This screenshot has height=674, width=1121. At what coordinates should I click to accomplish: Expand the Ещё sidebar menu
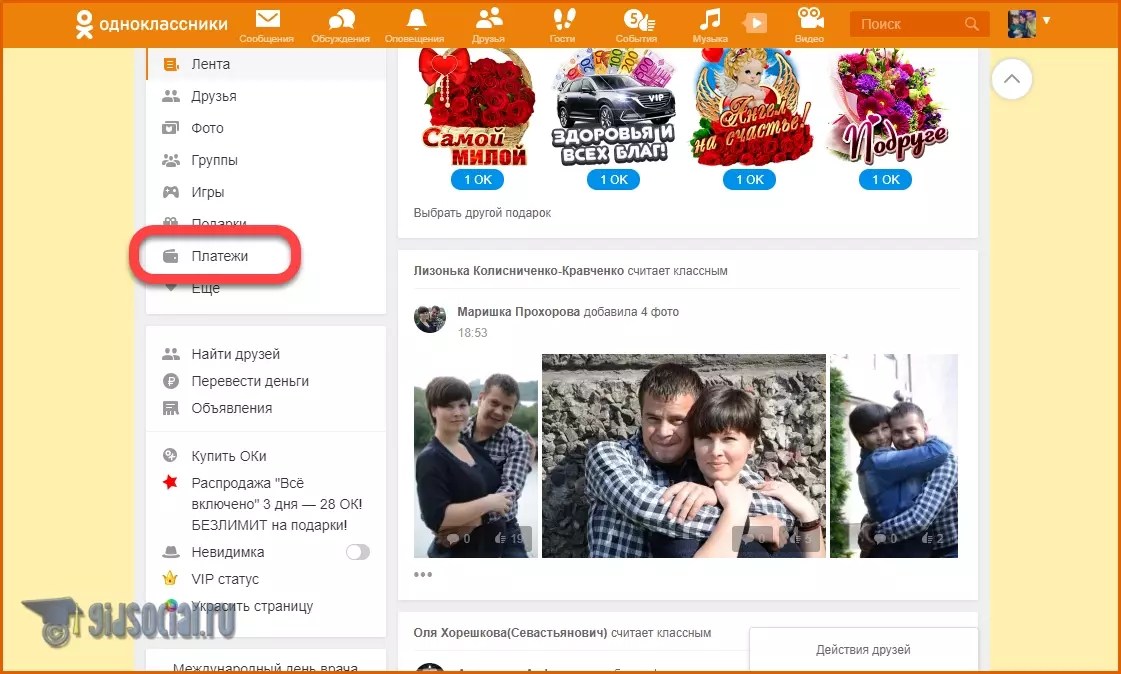click(x=205, y=288)
